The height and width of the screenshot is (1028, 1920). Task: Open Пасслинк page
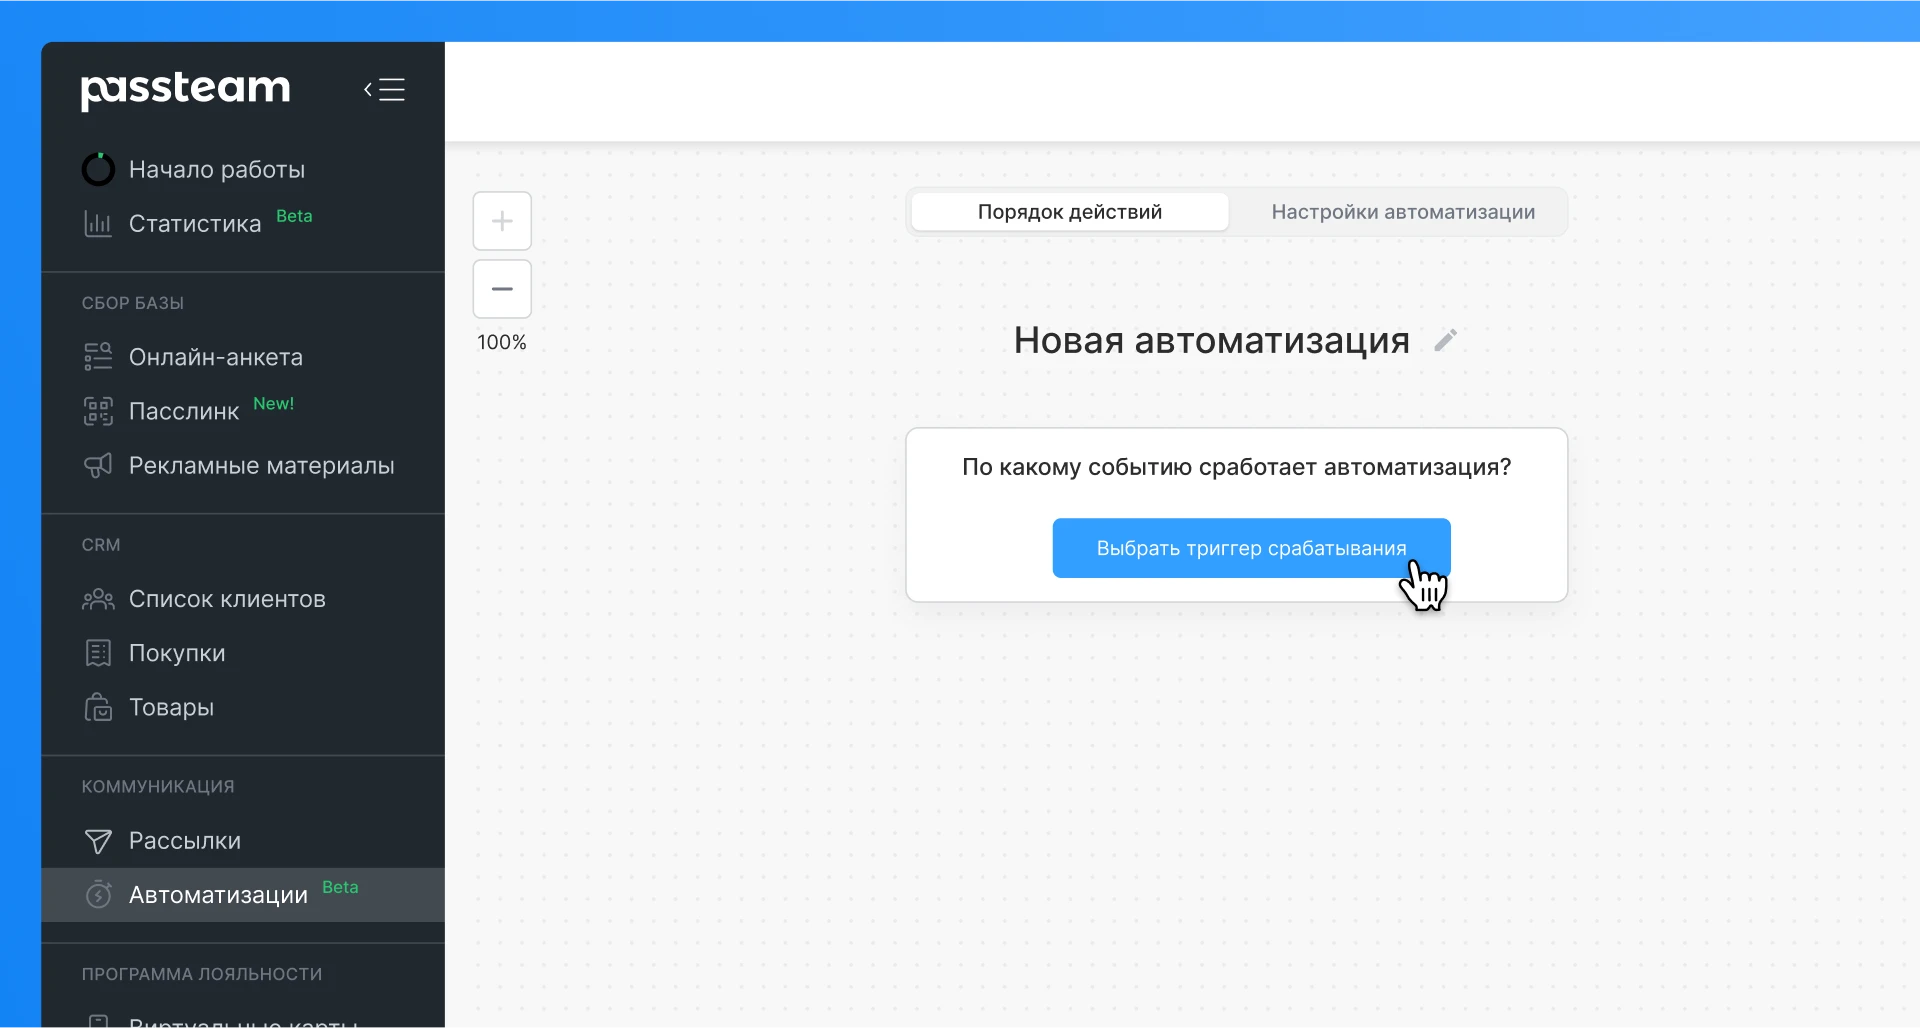[184, 411]
